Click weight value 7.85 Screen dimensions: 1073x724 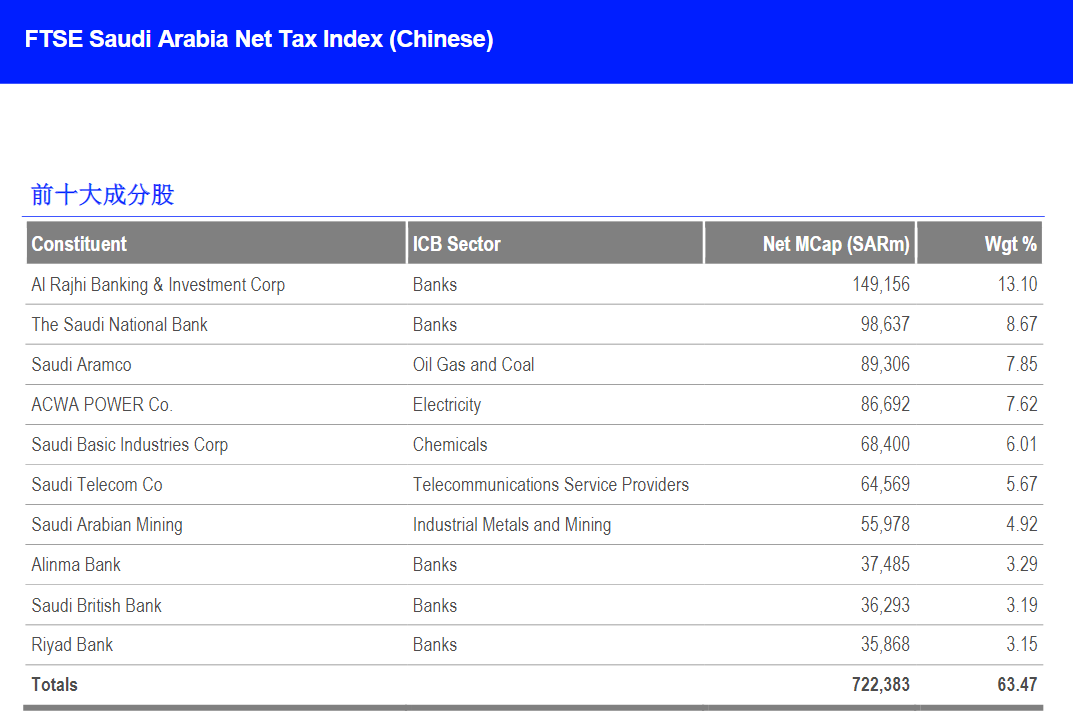[1022, 365]
